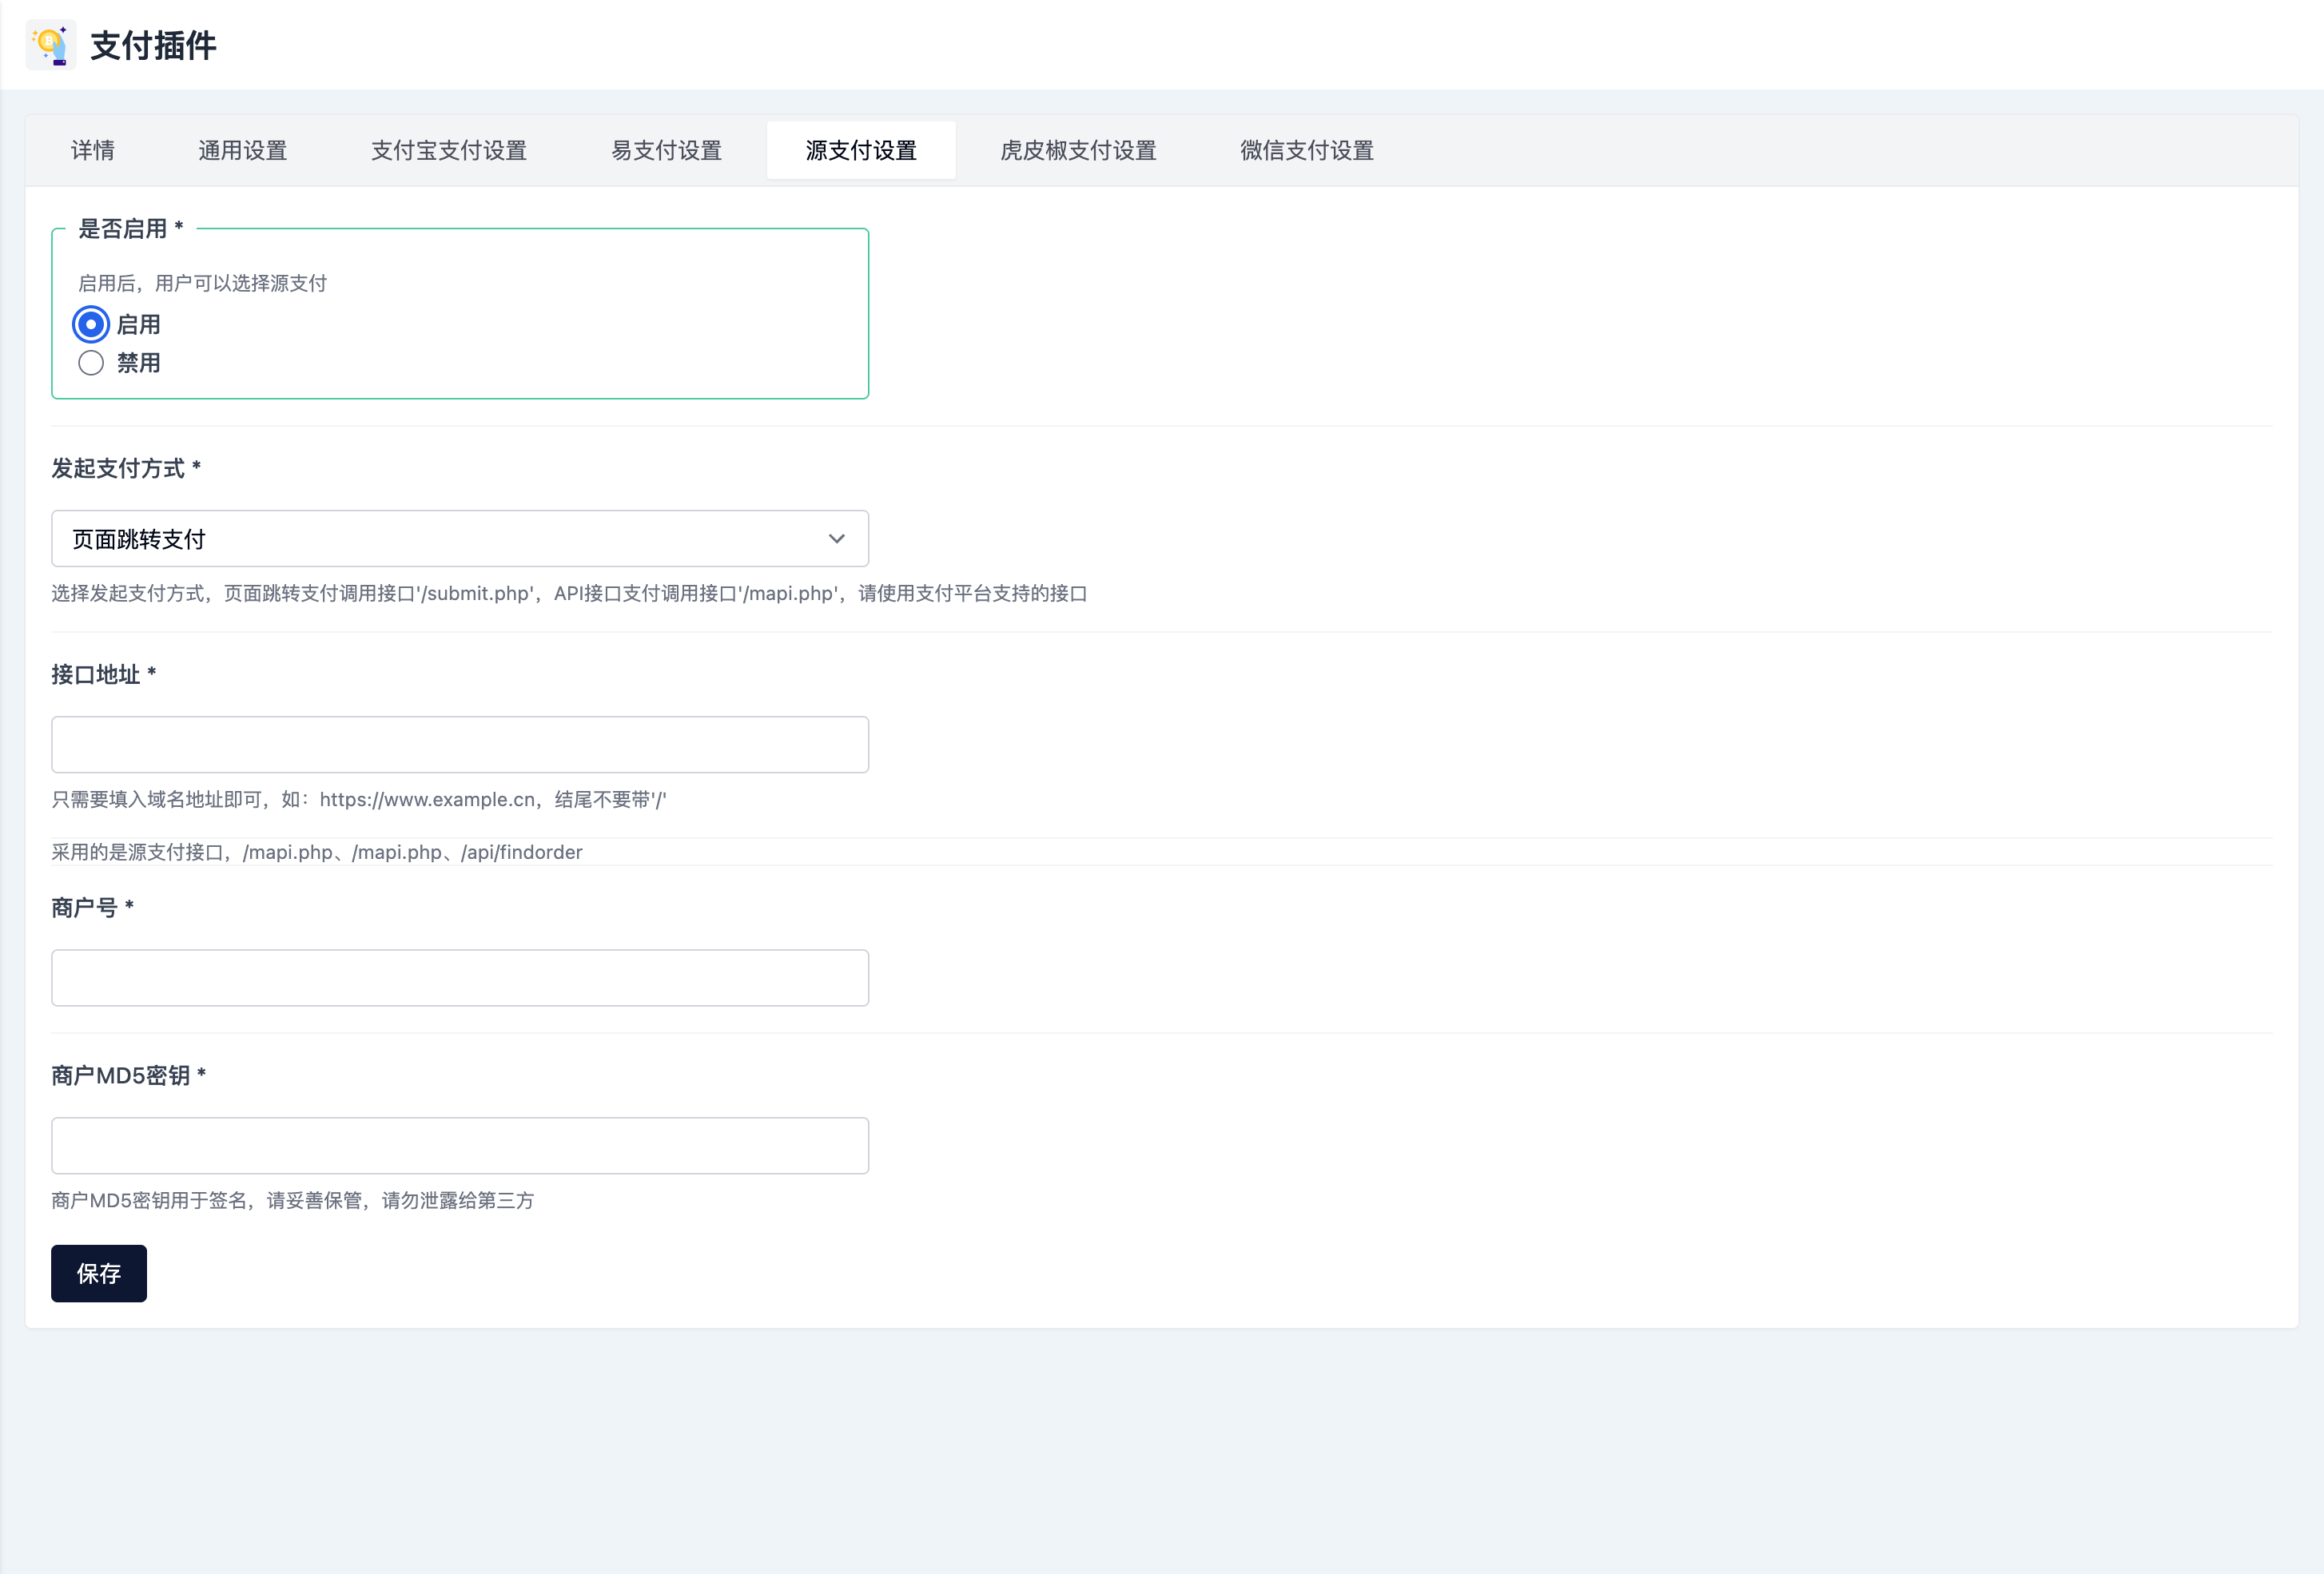Viewport: 2324px width, 1574px height.
Task: Click the dropdown chevron arrow icon
Action: [x=836, y=539]
